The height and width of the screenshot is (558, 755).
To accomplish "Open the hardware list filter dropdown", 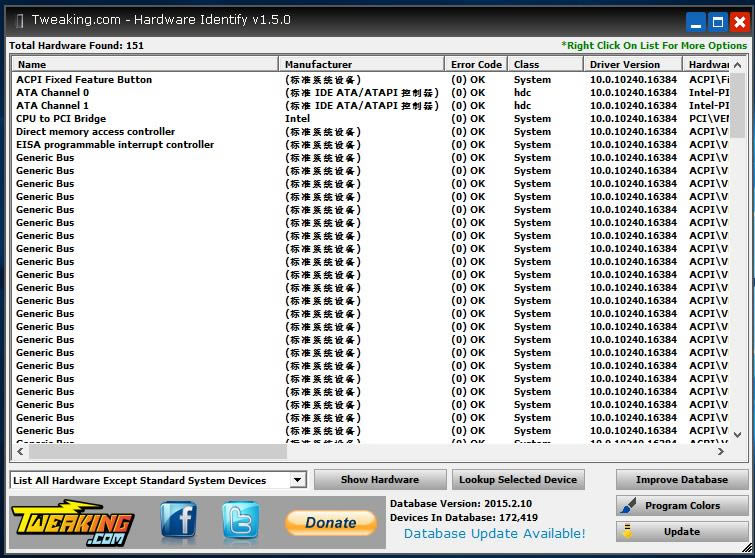I will click(298, 480).
